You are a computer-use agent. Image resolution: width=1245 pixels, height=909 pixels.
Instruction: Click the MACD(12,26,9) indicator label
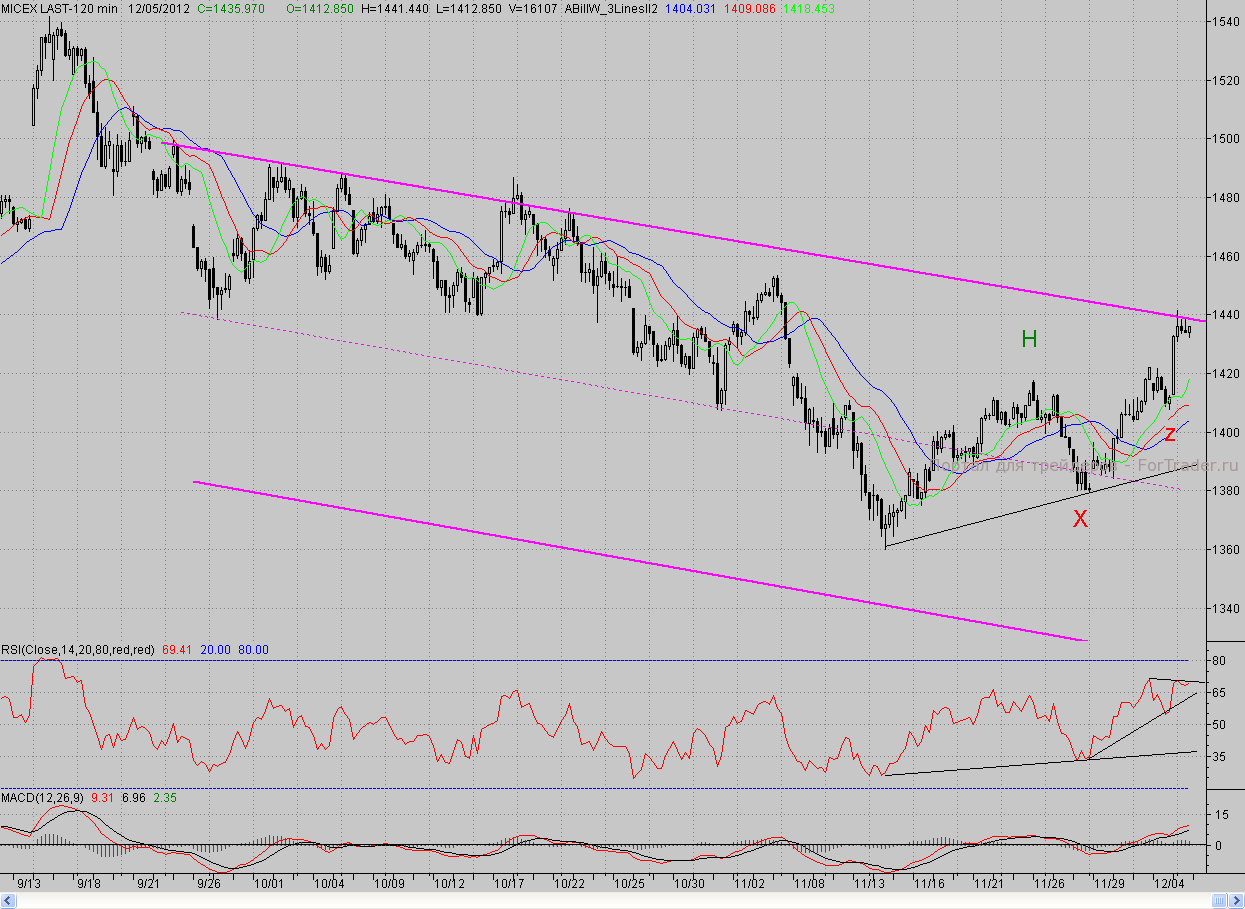(42, 797)
